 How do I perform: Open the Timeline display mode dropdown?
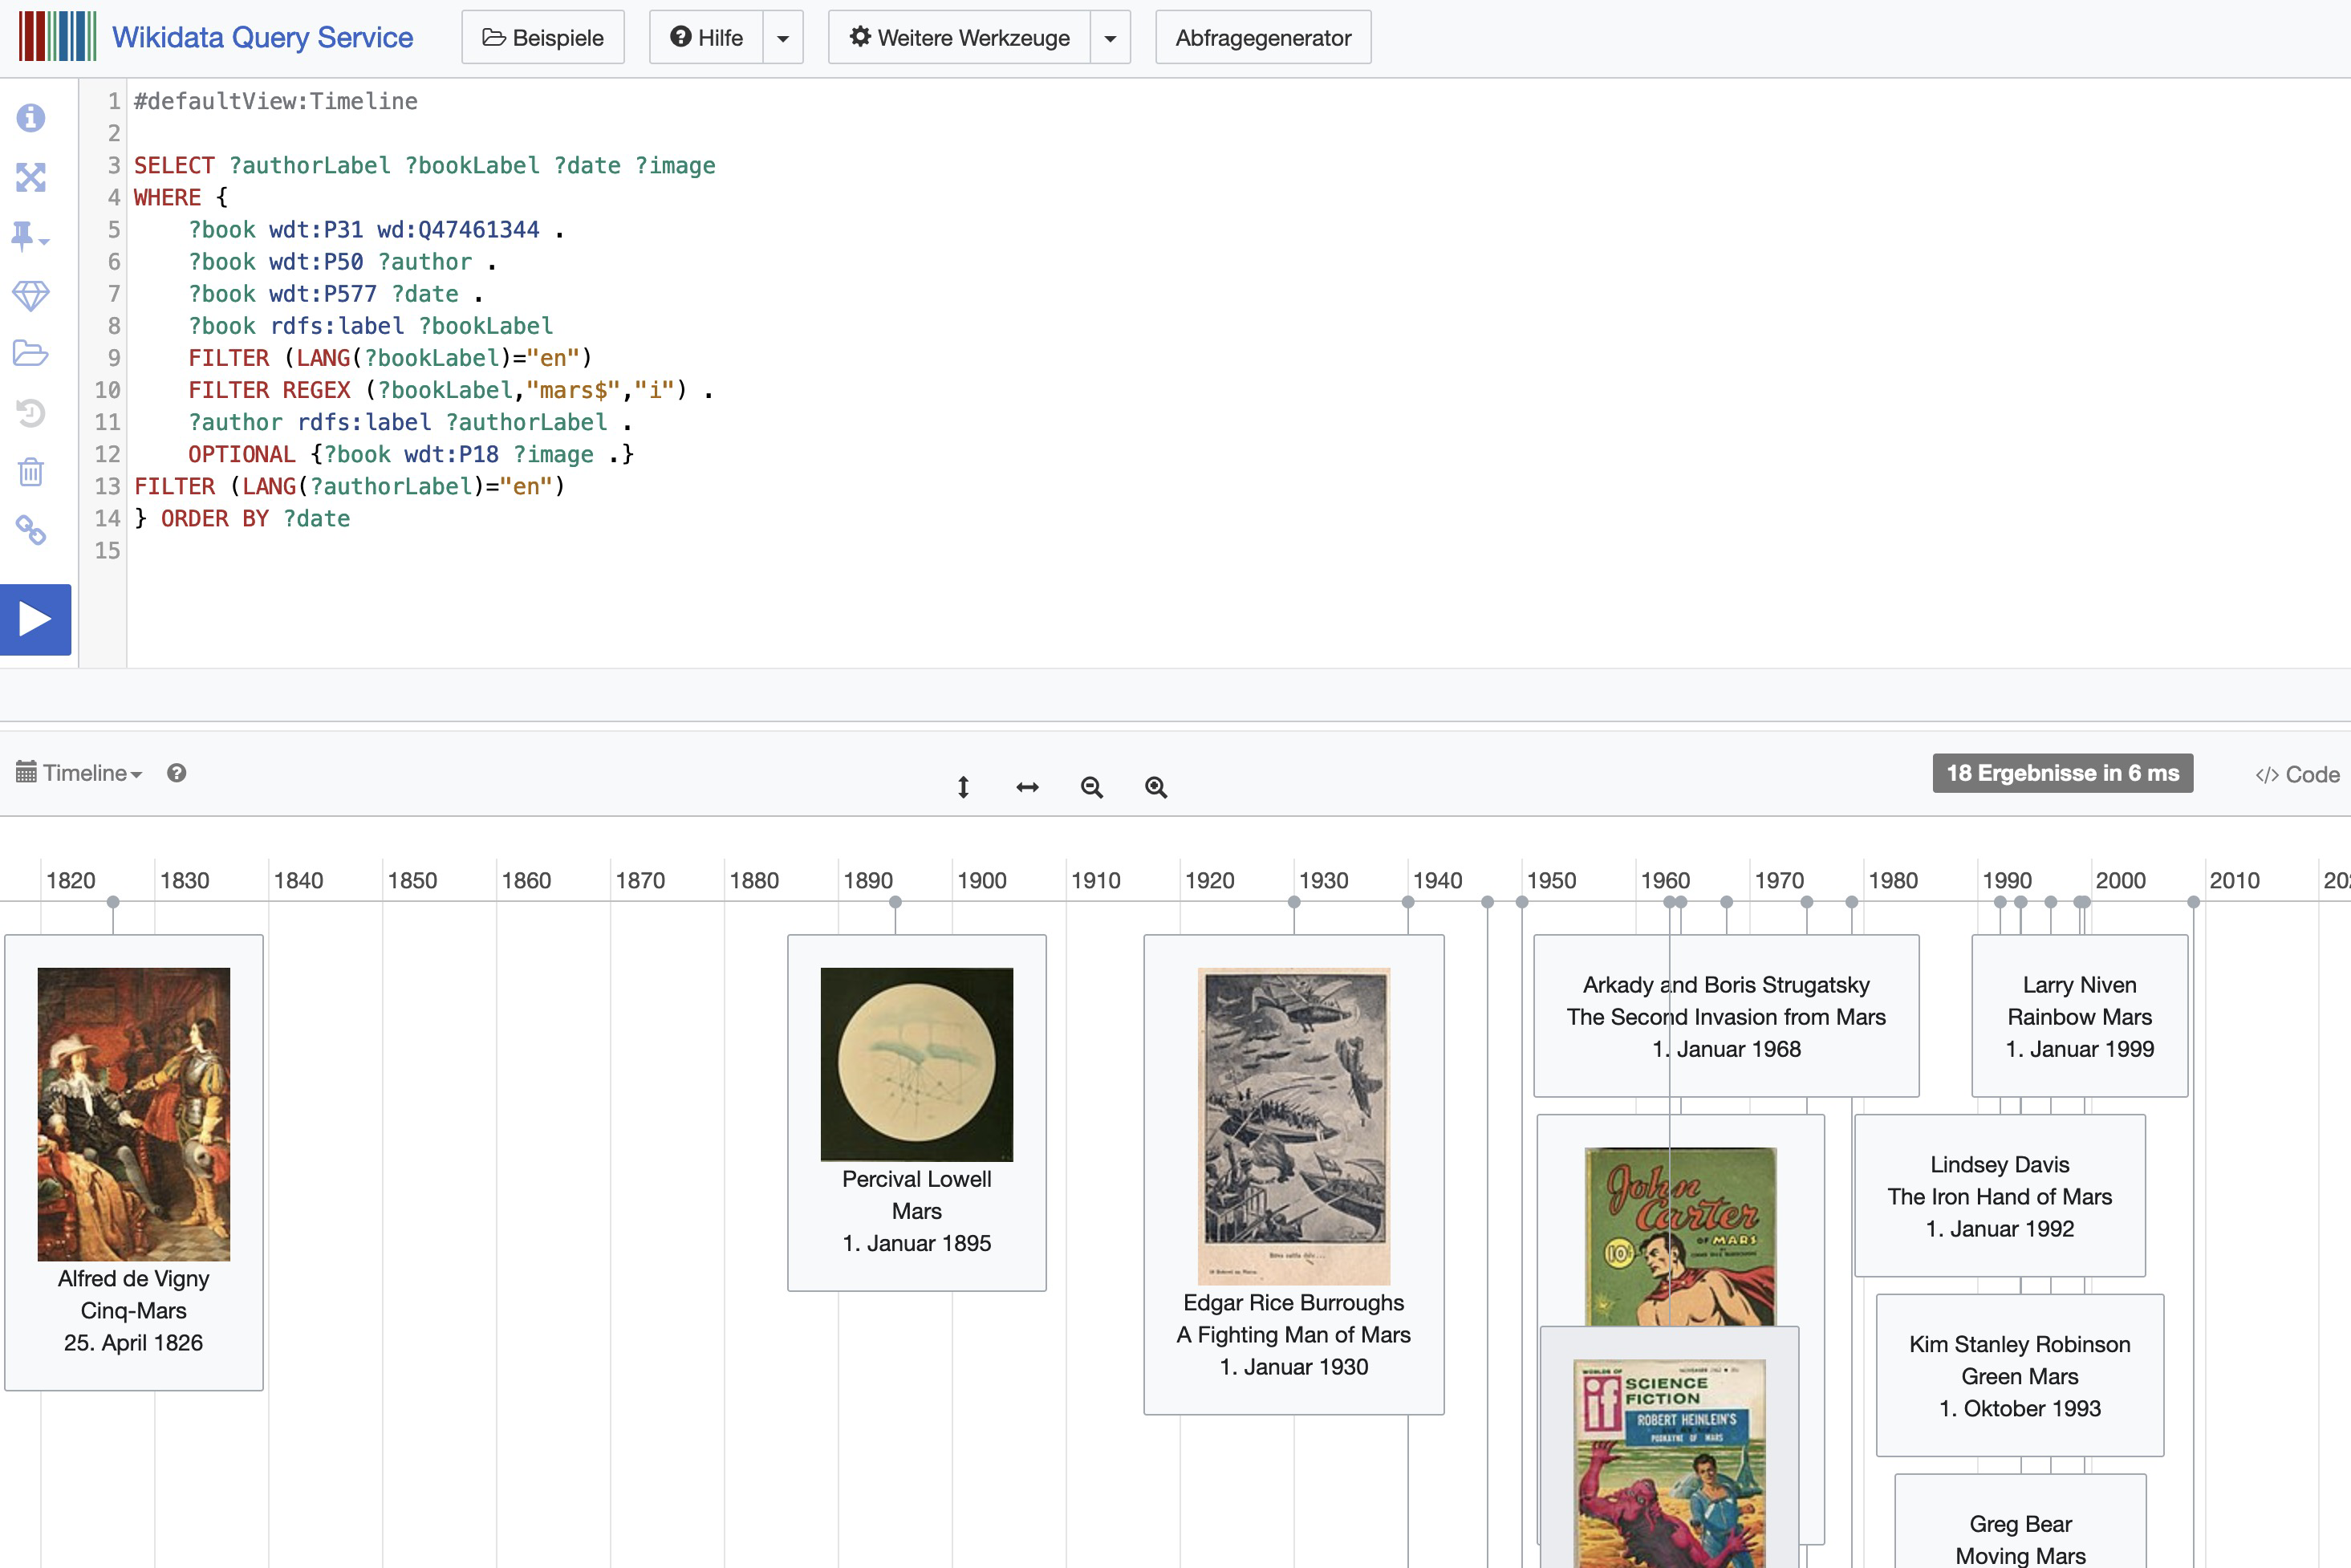[x=79, y=773]
